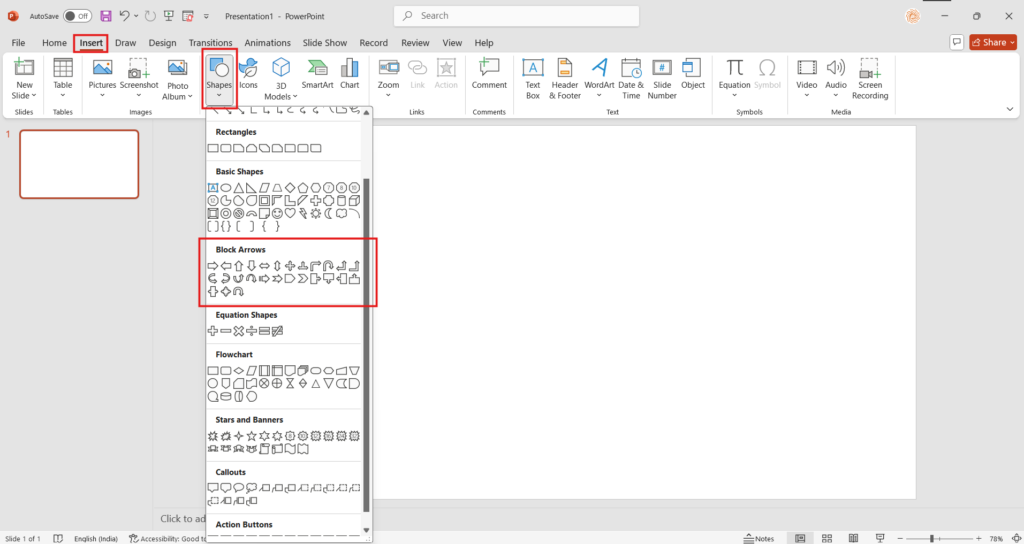Click the SmartArt icon in ribbon
1024x544 pixels.
pyautogui.click(x=318, y=74)
